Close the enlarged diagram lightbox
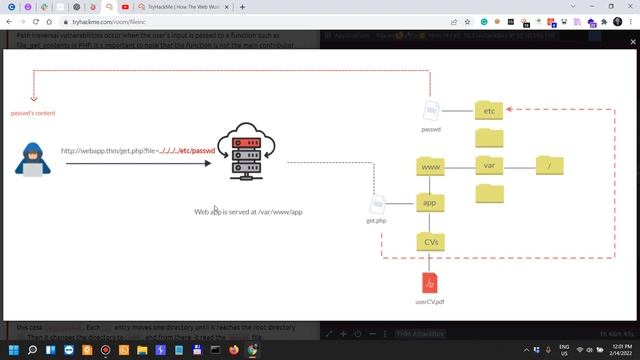This screenshot has height=360, width=640. (633, 42)
